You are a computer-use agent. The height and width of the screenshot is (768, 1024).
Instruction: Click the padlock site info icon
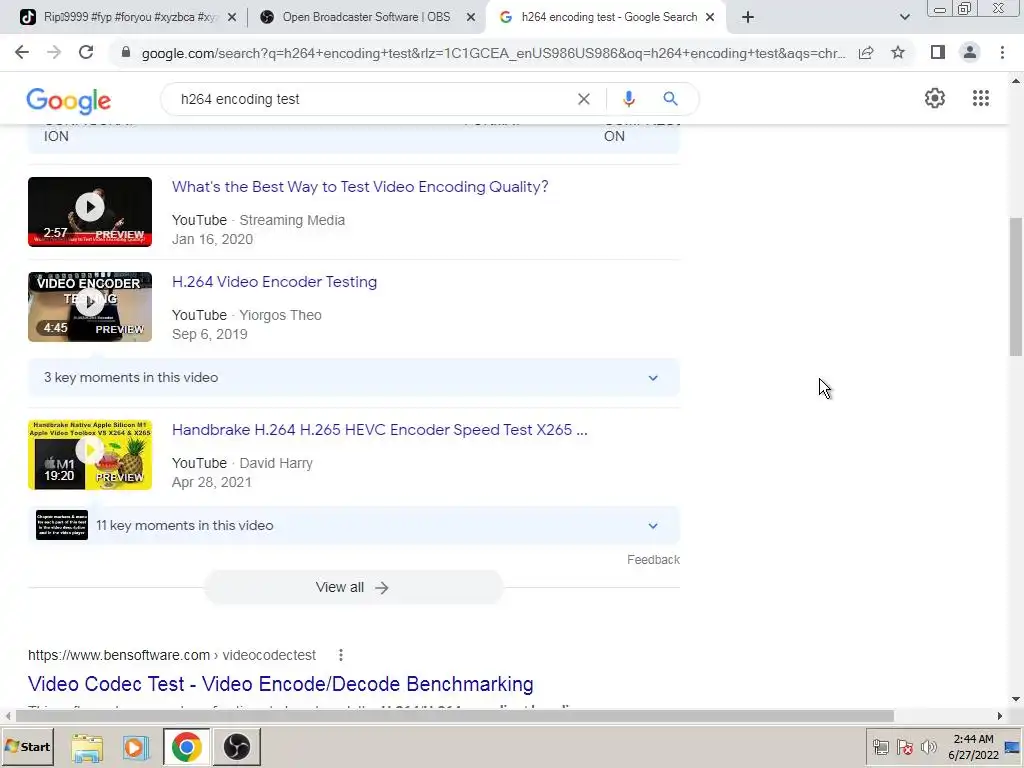(126, 52)
